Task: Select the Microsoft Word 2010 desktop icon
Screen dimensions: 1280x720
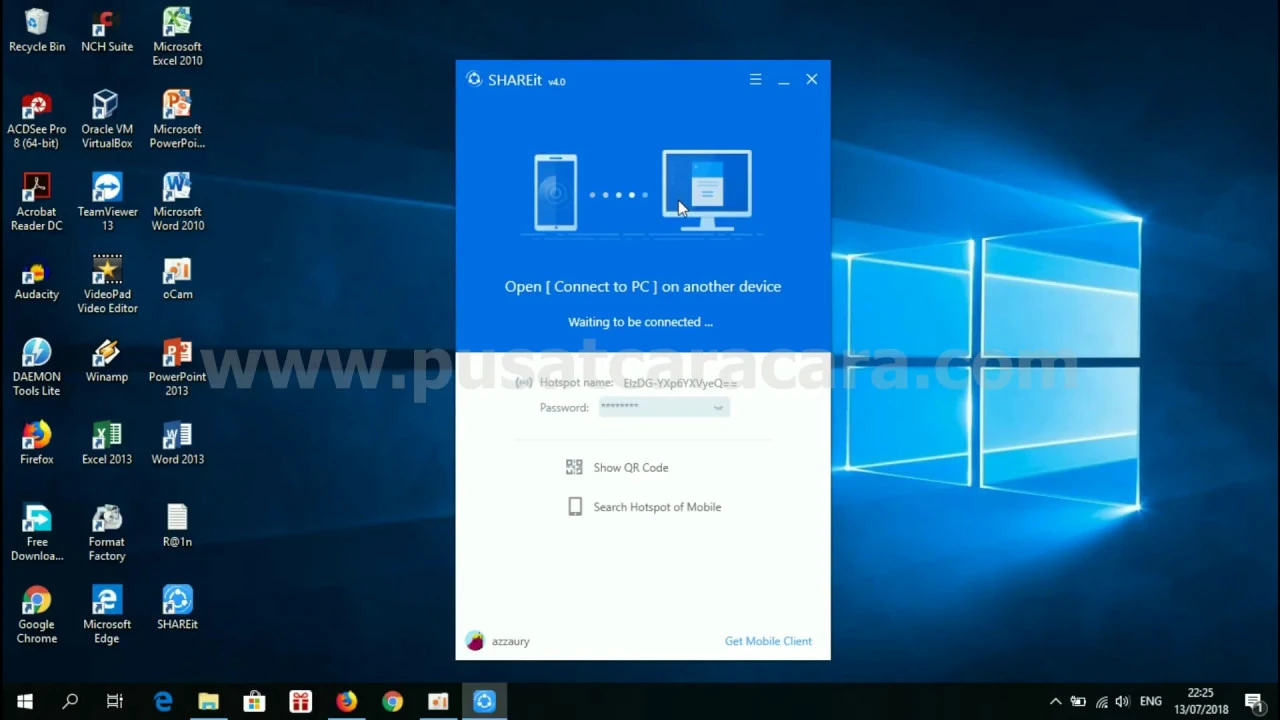Action: click(x=177, y=202)
